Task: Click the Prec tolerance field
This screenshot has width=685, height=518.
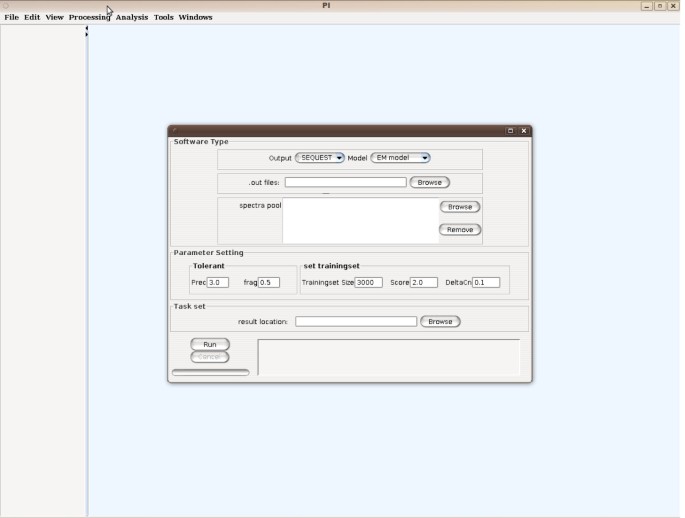Action: [217, 283]
